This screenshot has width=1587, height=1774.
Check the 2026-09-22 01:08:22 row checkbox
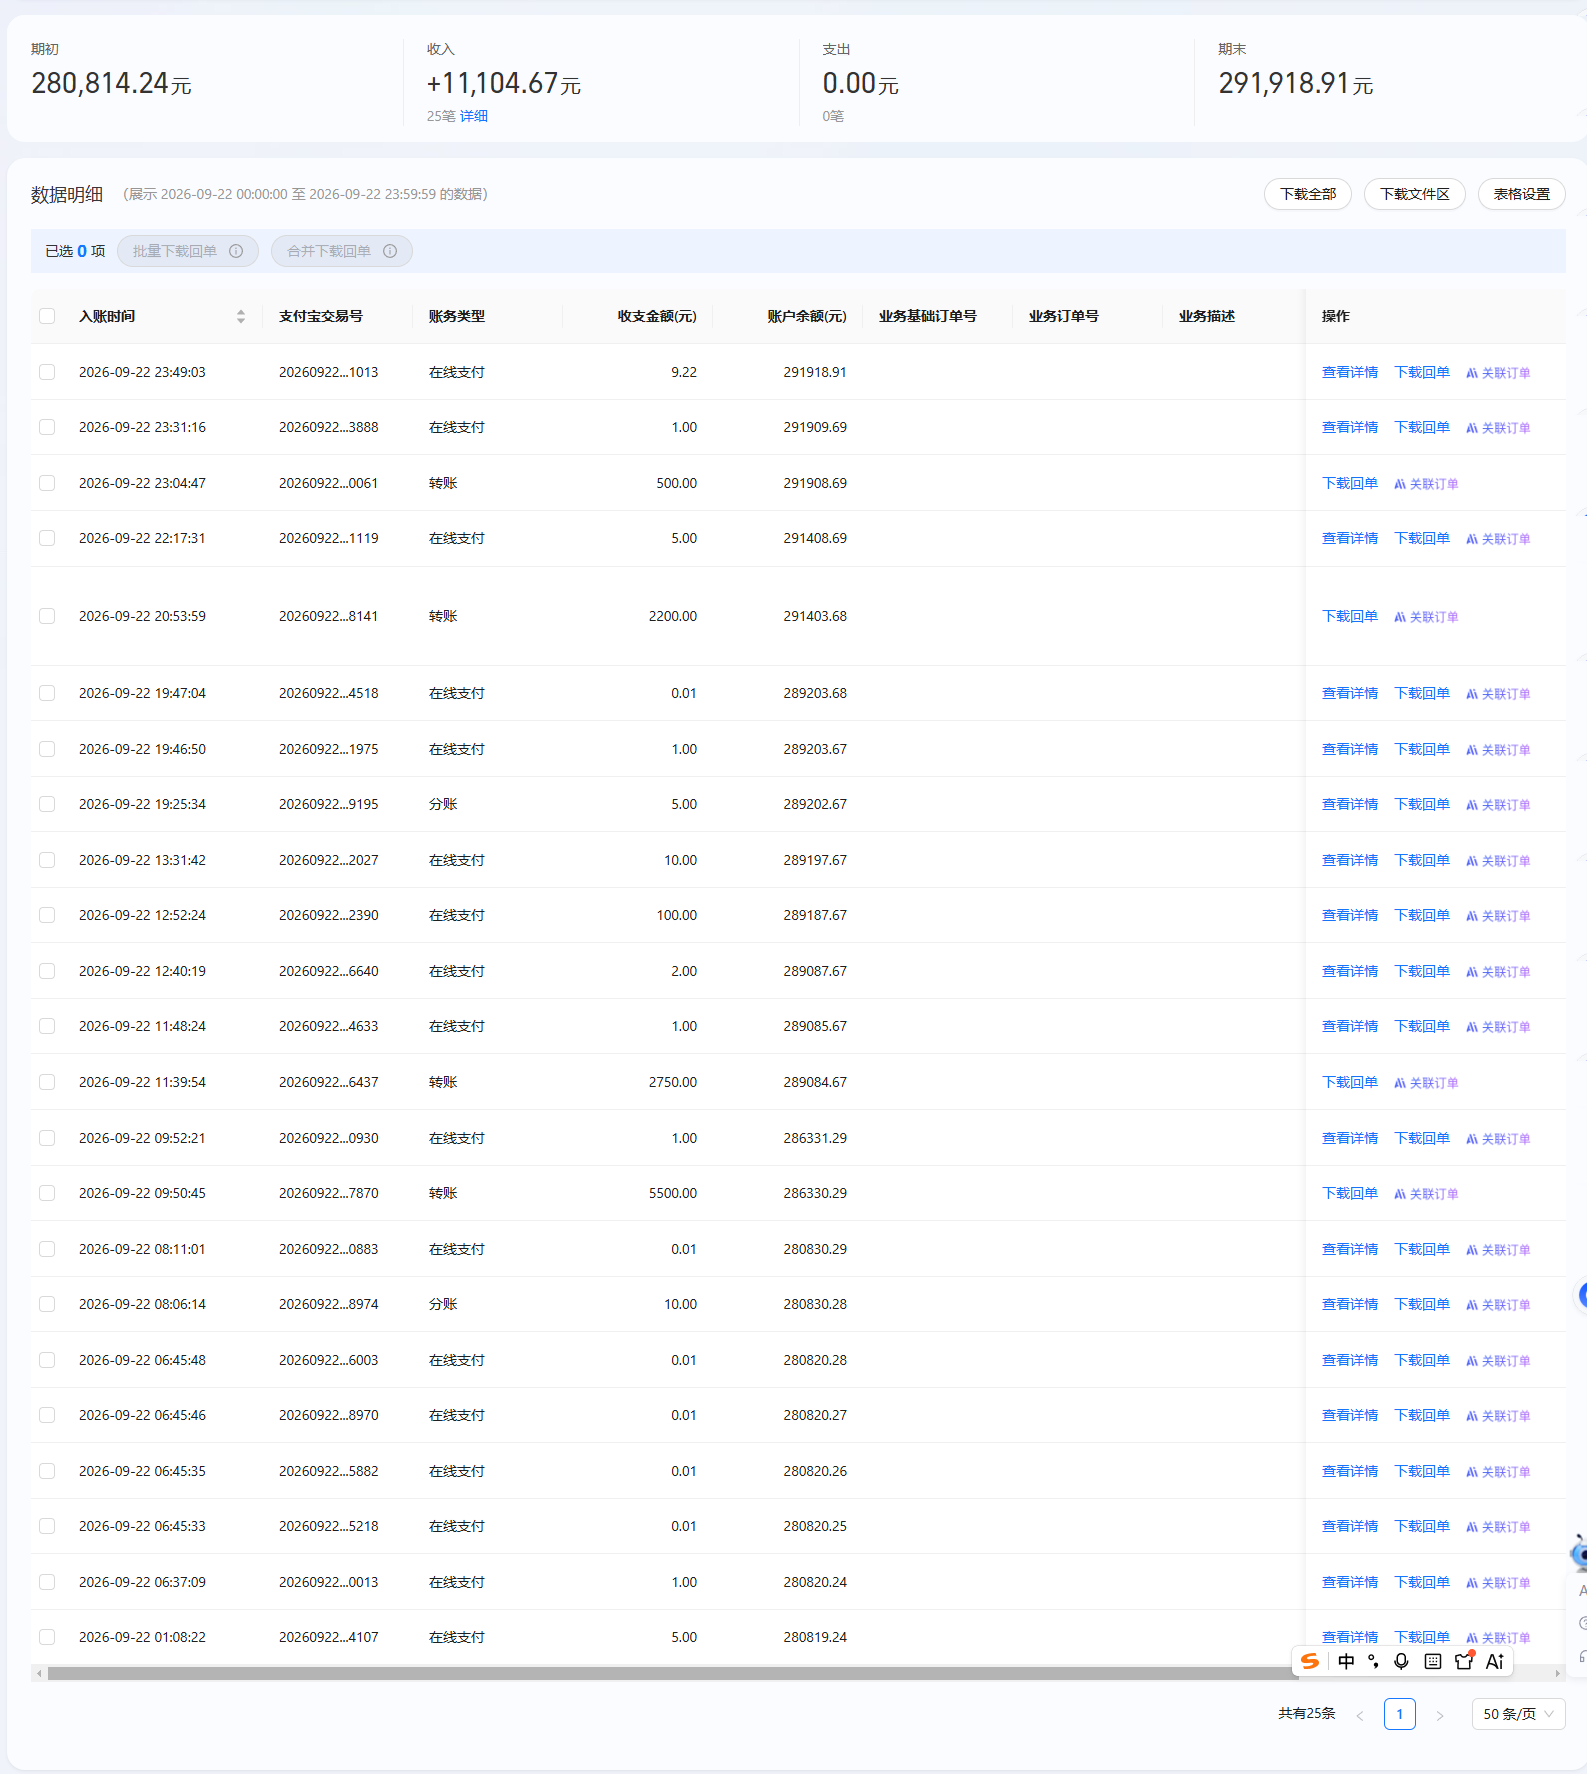click(x=47, y=1637)
